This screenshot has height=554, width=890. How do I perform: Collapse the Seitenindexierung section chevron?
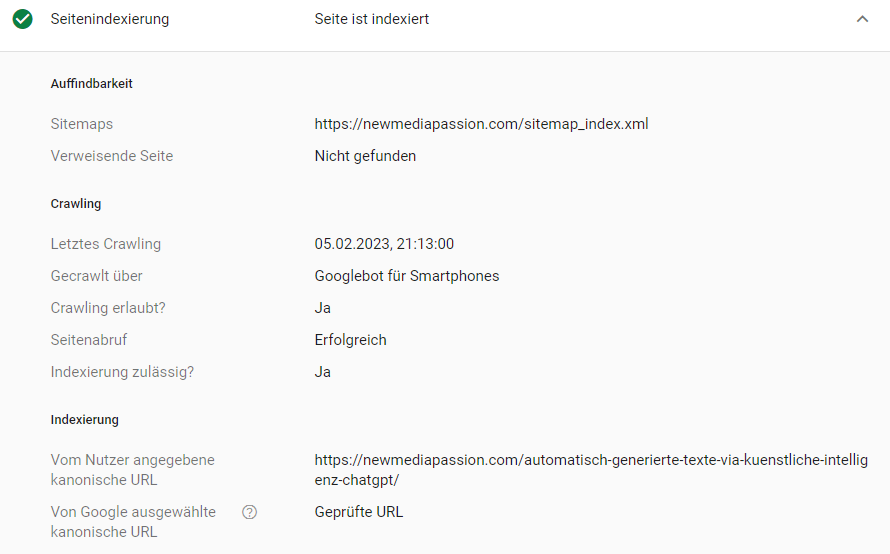pos(862,19)
